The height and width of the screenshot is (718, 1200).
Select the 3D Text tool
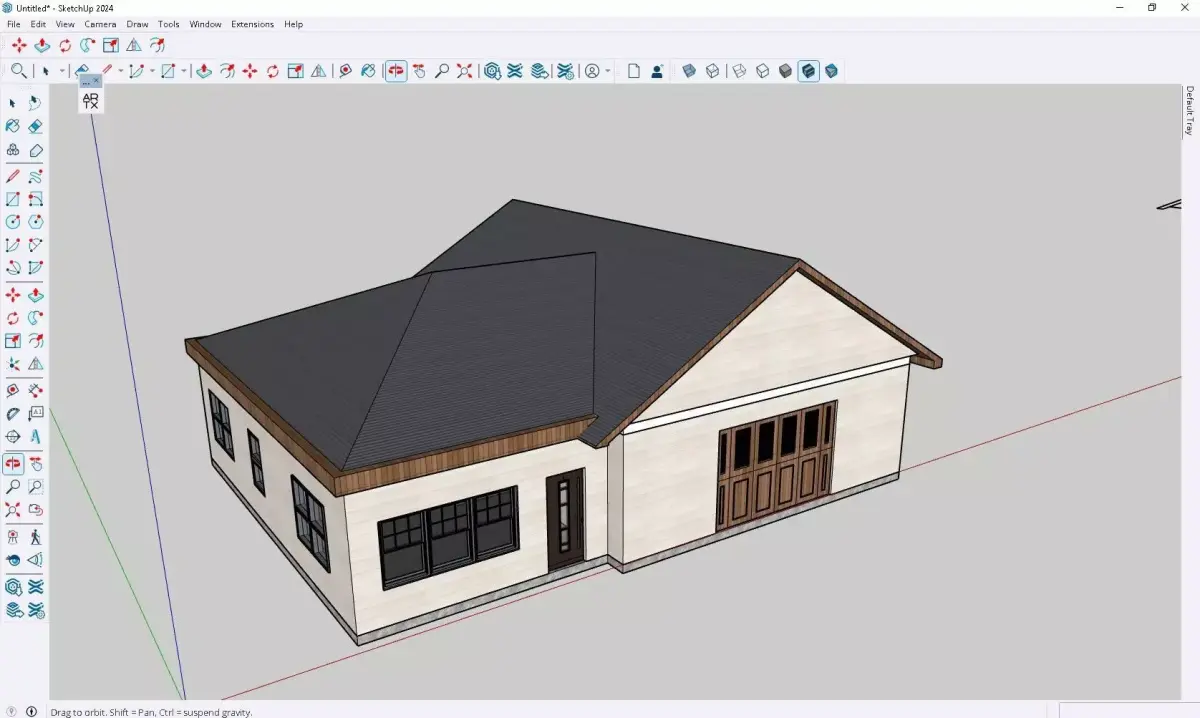(35, 437)
